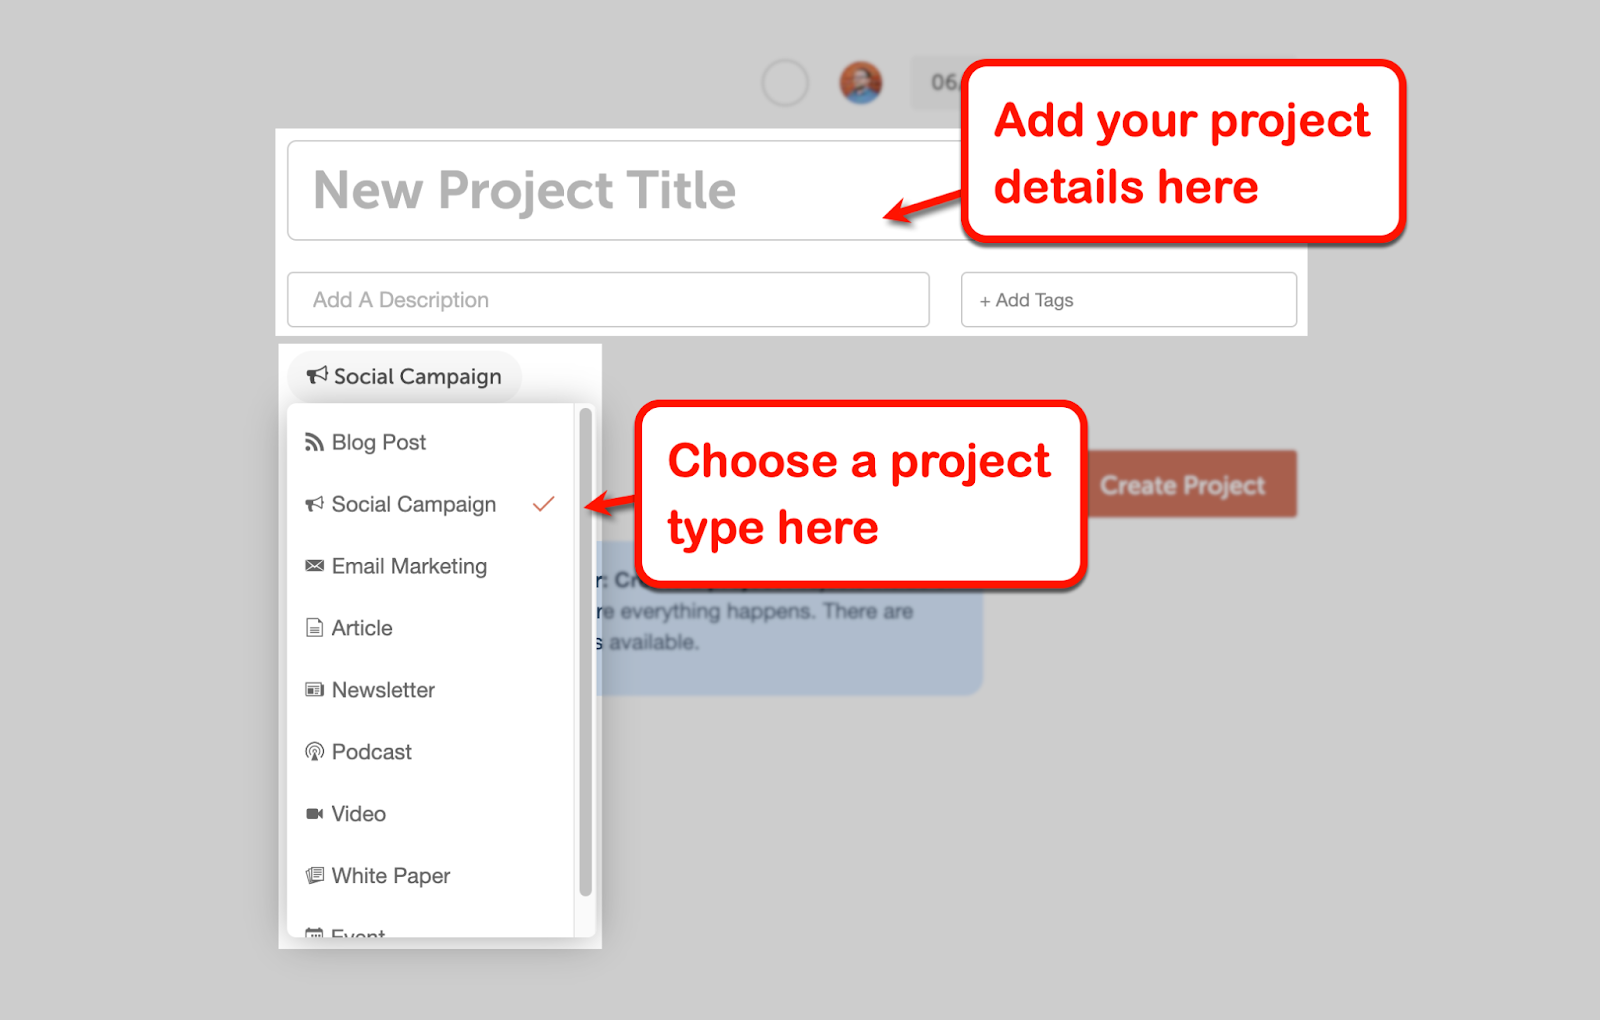Pick the Video option in the list
Screen dimensions: 1600x1020
pos(431,814)
